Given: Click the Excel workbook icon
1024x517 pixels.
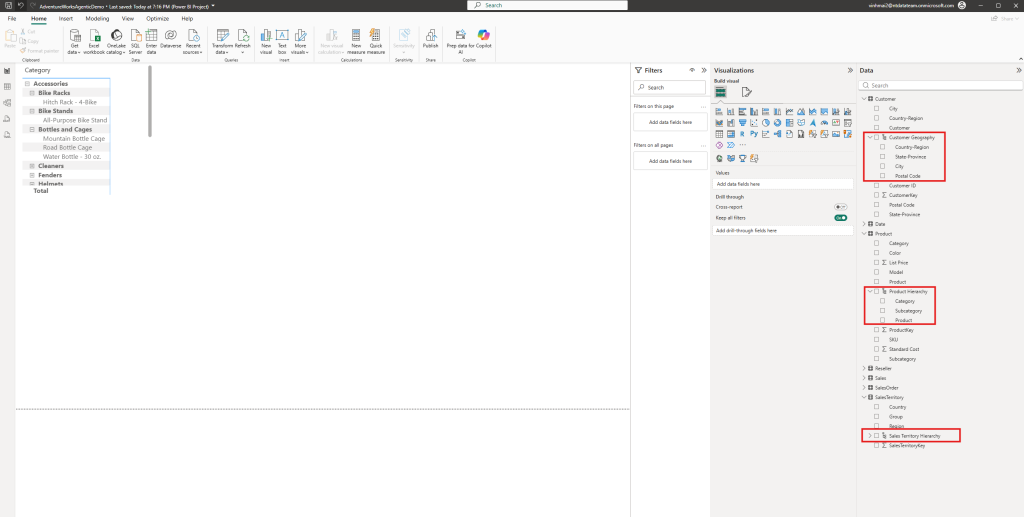Looking at the screenshot, I should tap(95, 36).
